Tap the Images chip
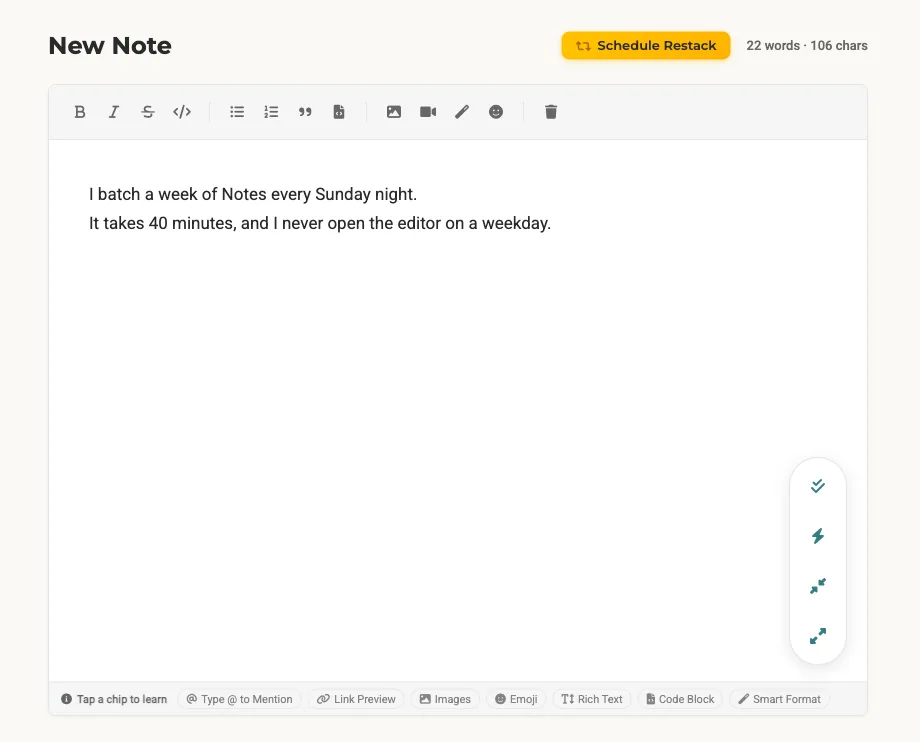This screenshot has width=920, height=742. click(x=445, y=699)
